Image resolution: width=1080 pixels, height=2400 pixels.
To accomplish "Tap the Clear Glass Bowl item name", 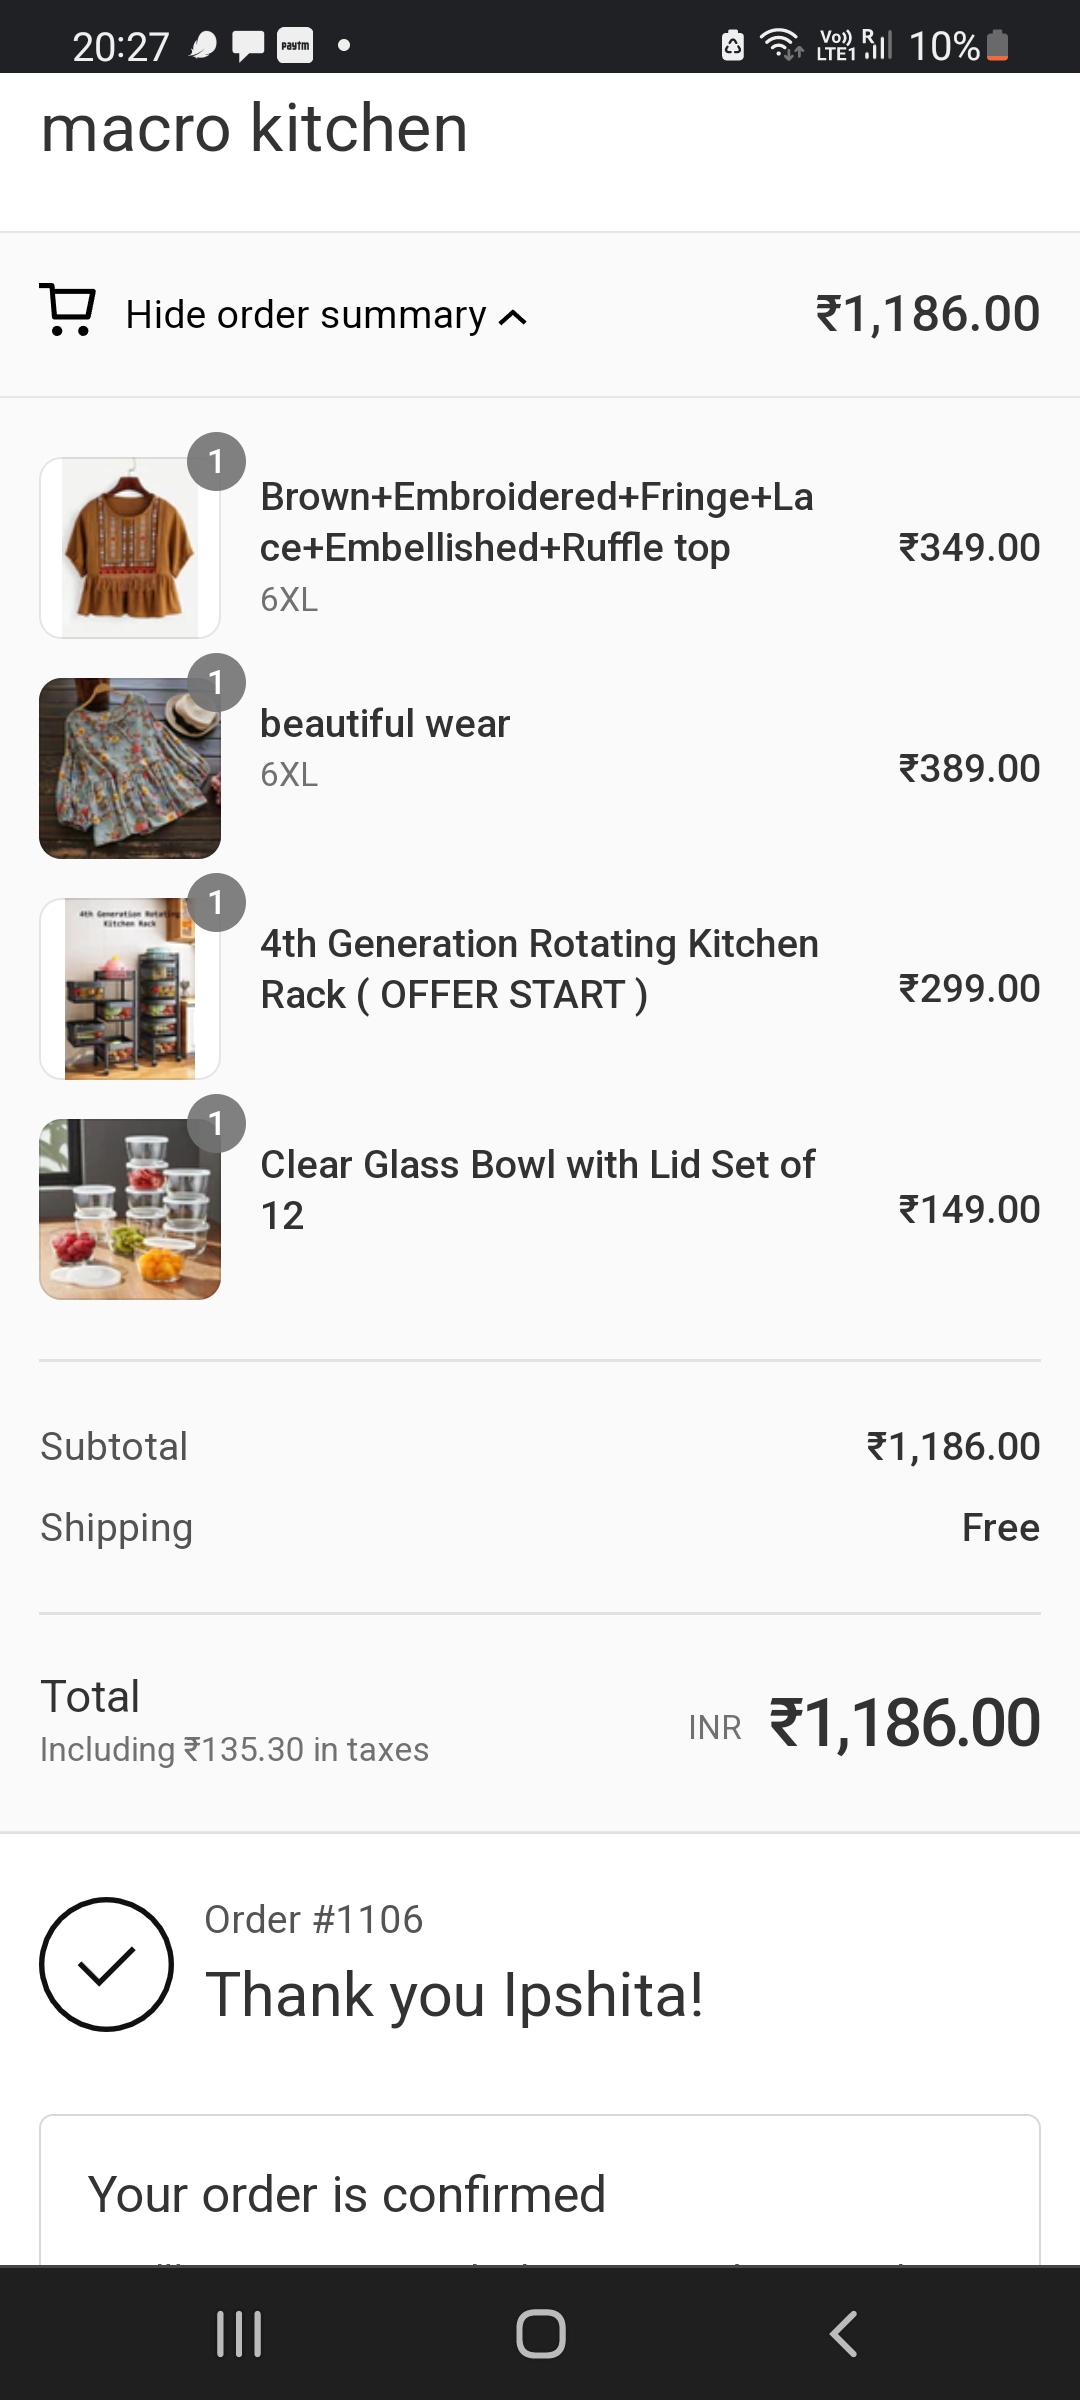I will [537, 1189].
